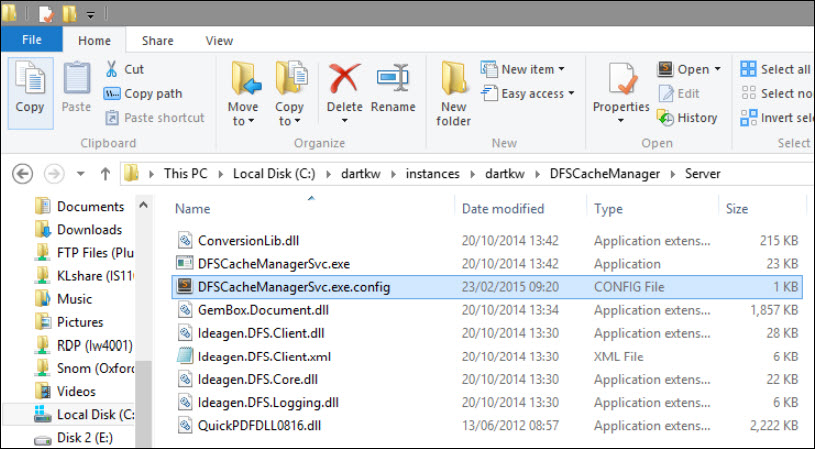
Task: Switch to the Home ribbon tab
Action: pos(94,41)
